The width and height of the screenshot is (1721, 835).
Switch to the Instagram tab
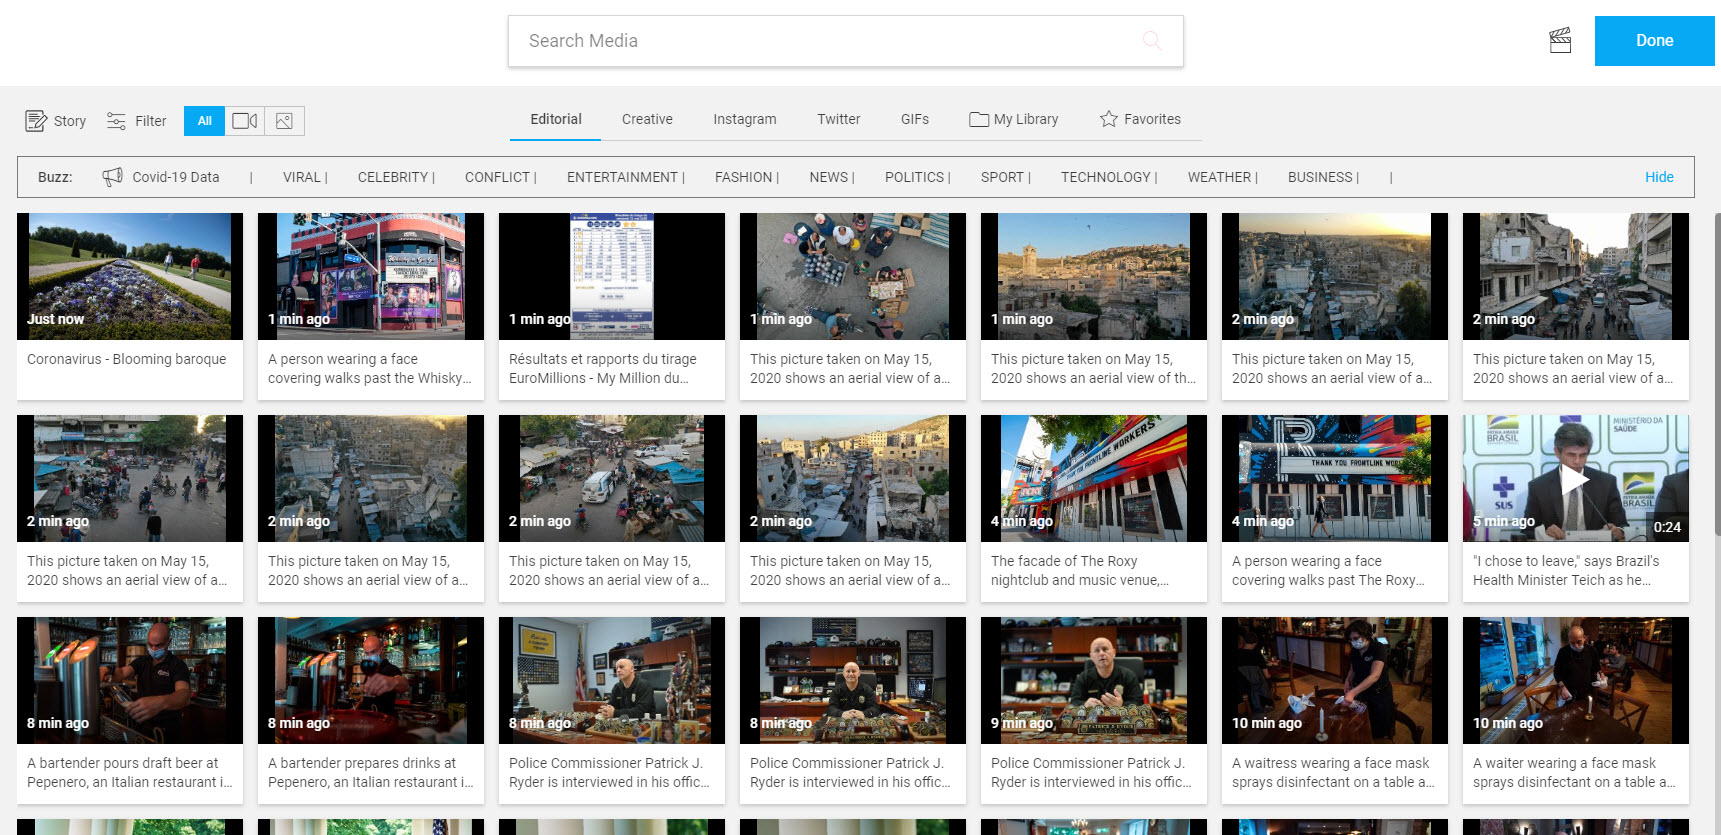[x=744, y=119]
